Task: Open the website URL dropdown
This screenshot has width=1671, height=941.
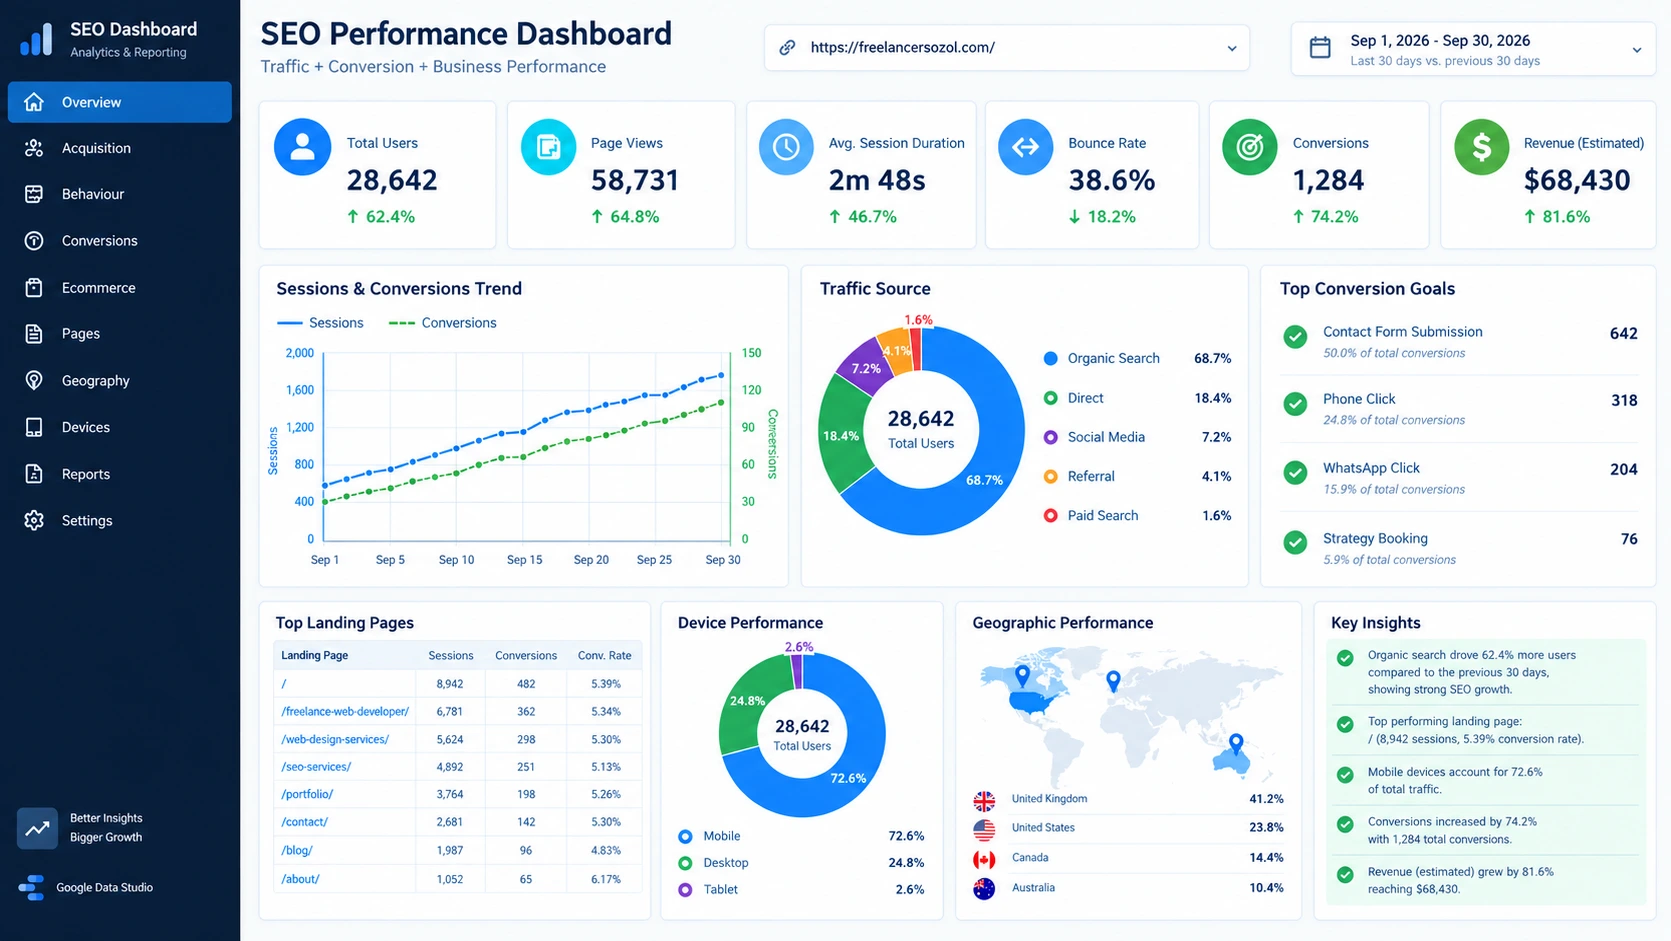Action: pyautogui.click(x=1007, y=48)
